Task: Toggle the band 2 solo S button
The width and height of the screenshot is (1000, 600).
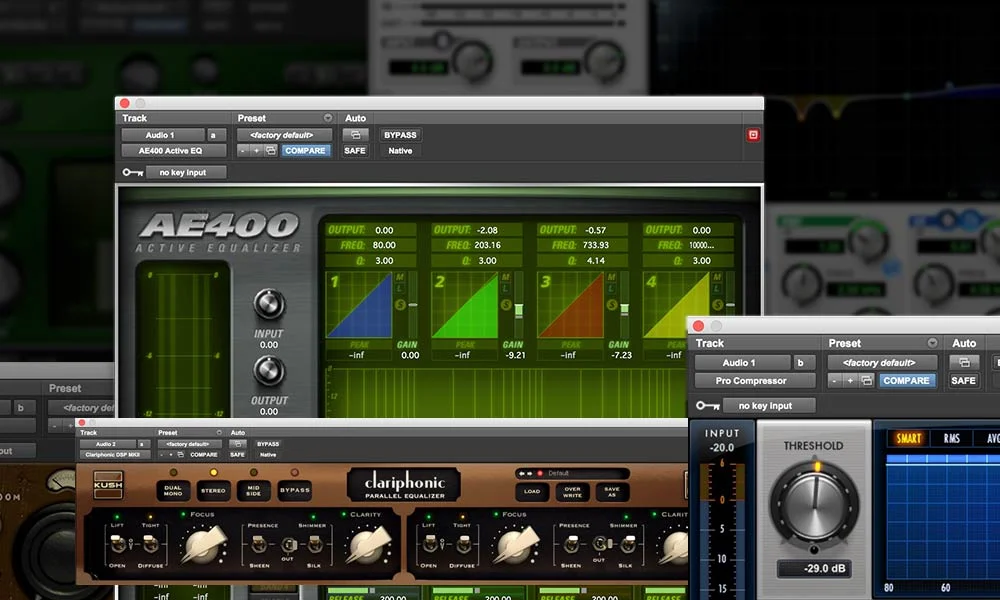Action: [506, 305]
